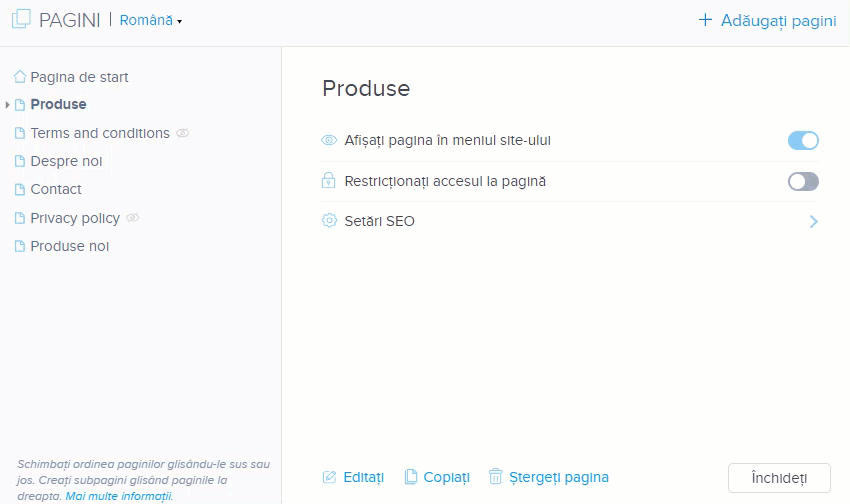Enable the Restricționați accesul la pagină switch

point(803,182)
